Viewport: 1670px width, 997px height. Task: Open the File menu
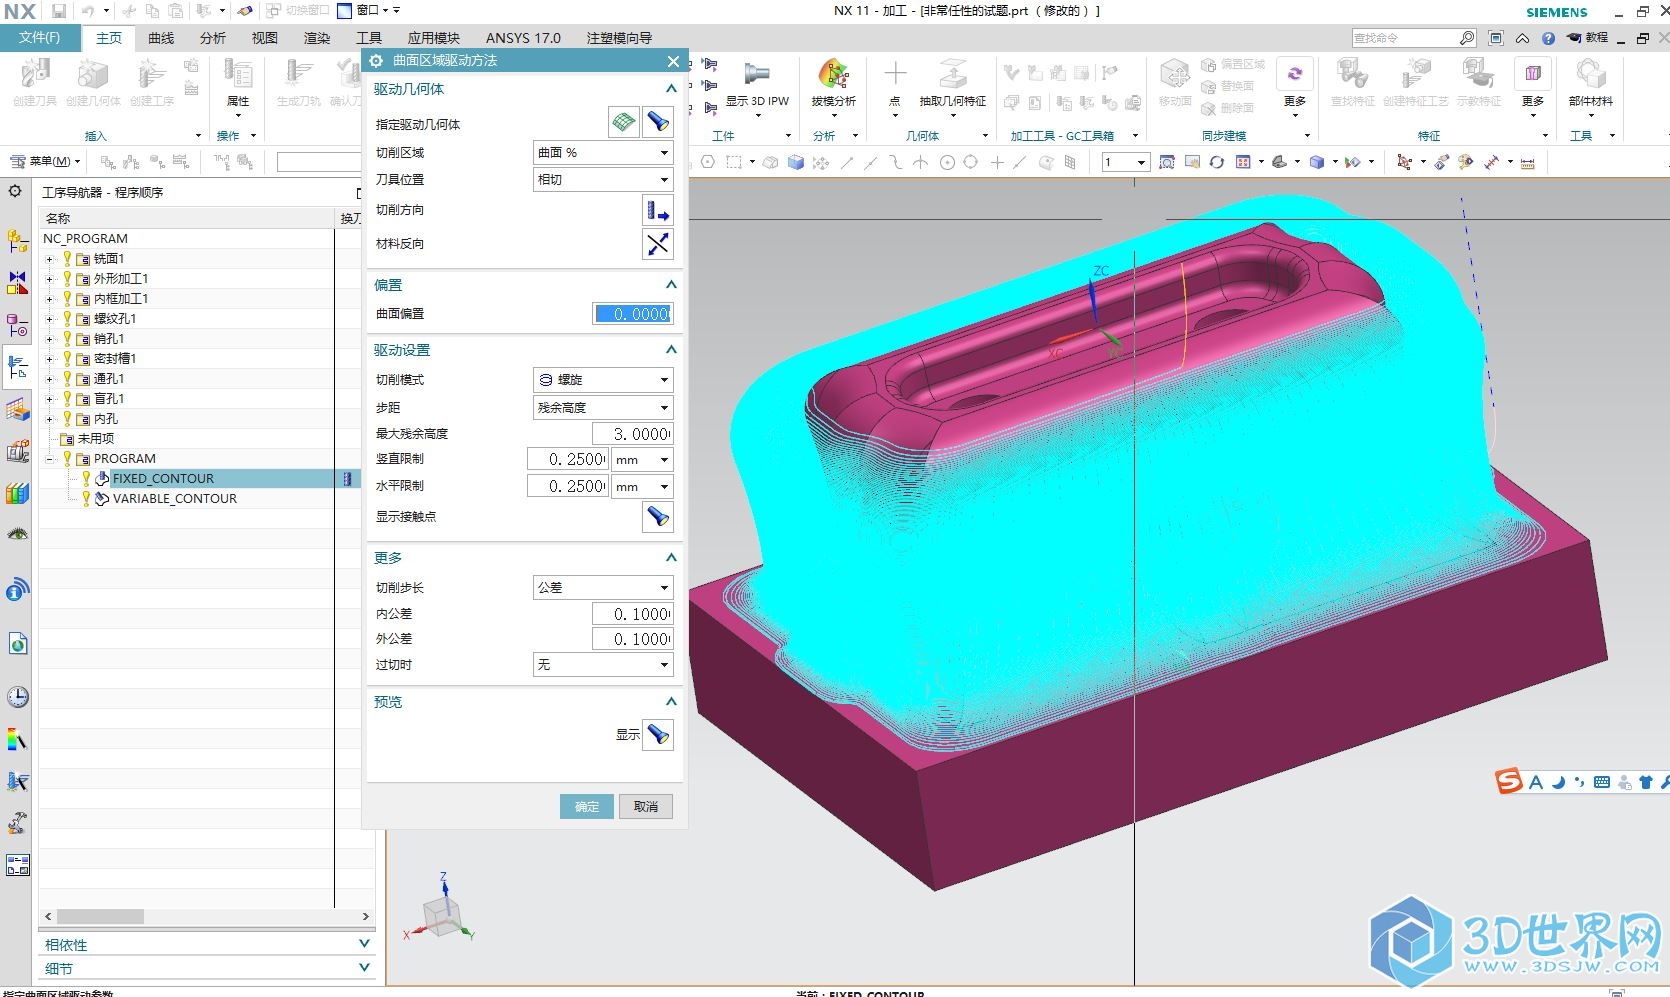(x=39, y=38)
